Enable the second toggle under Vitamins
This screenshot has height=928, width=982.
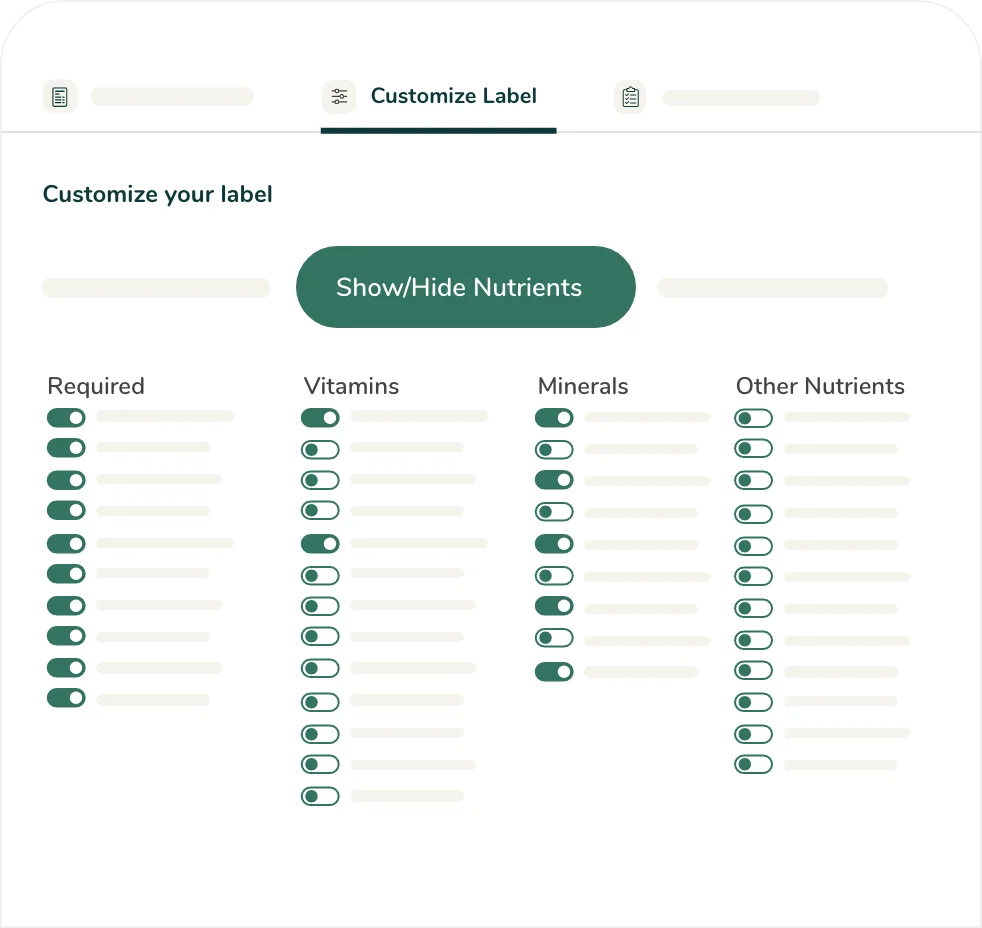(x=320, y=450)
